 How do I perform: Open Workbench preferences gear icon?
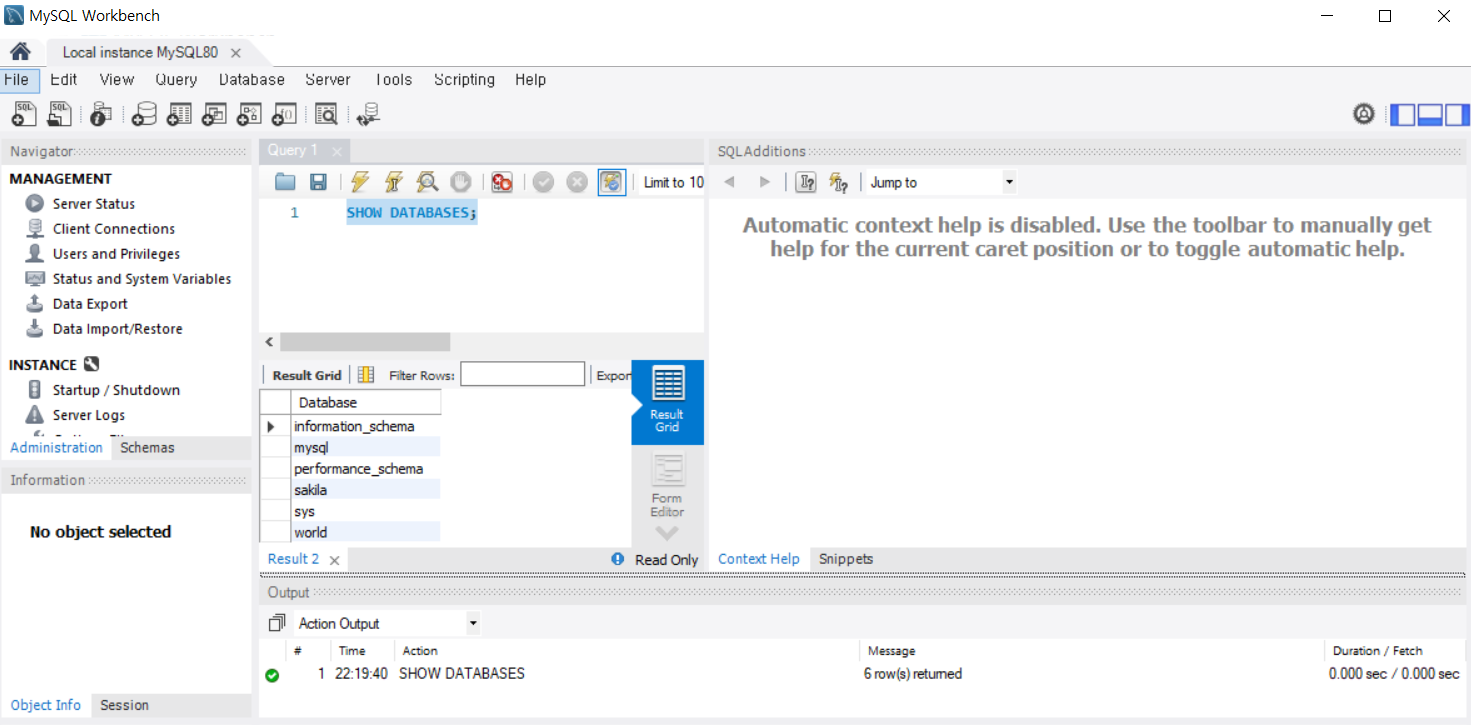1364,114
